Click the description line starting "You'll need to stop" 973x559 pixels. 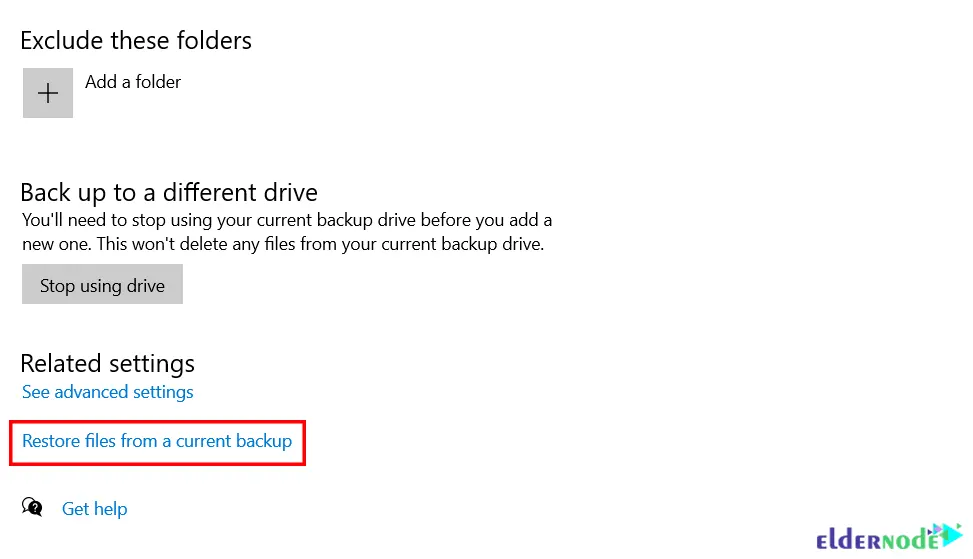pos(287,220)
